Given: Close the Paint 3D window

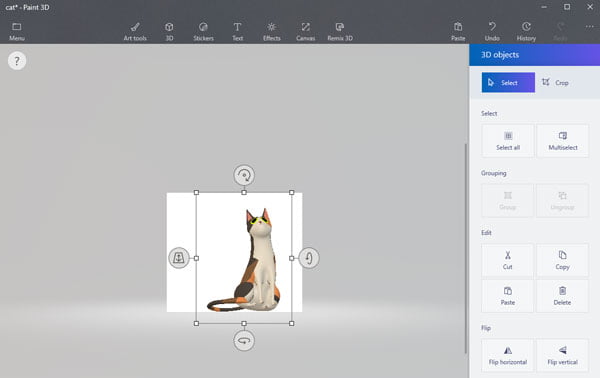Looking at the screenshot, I should [590, 7].
